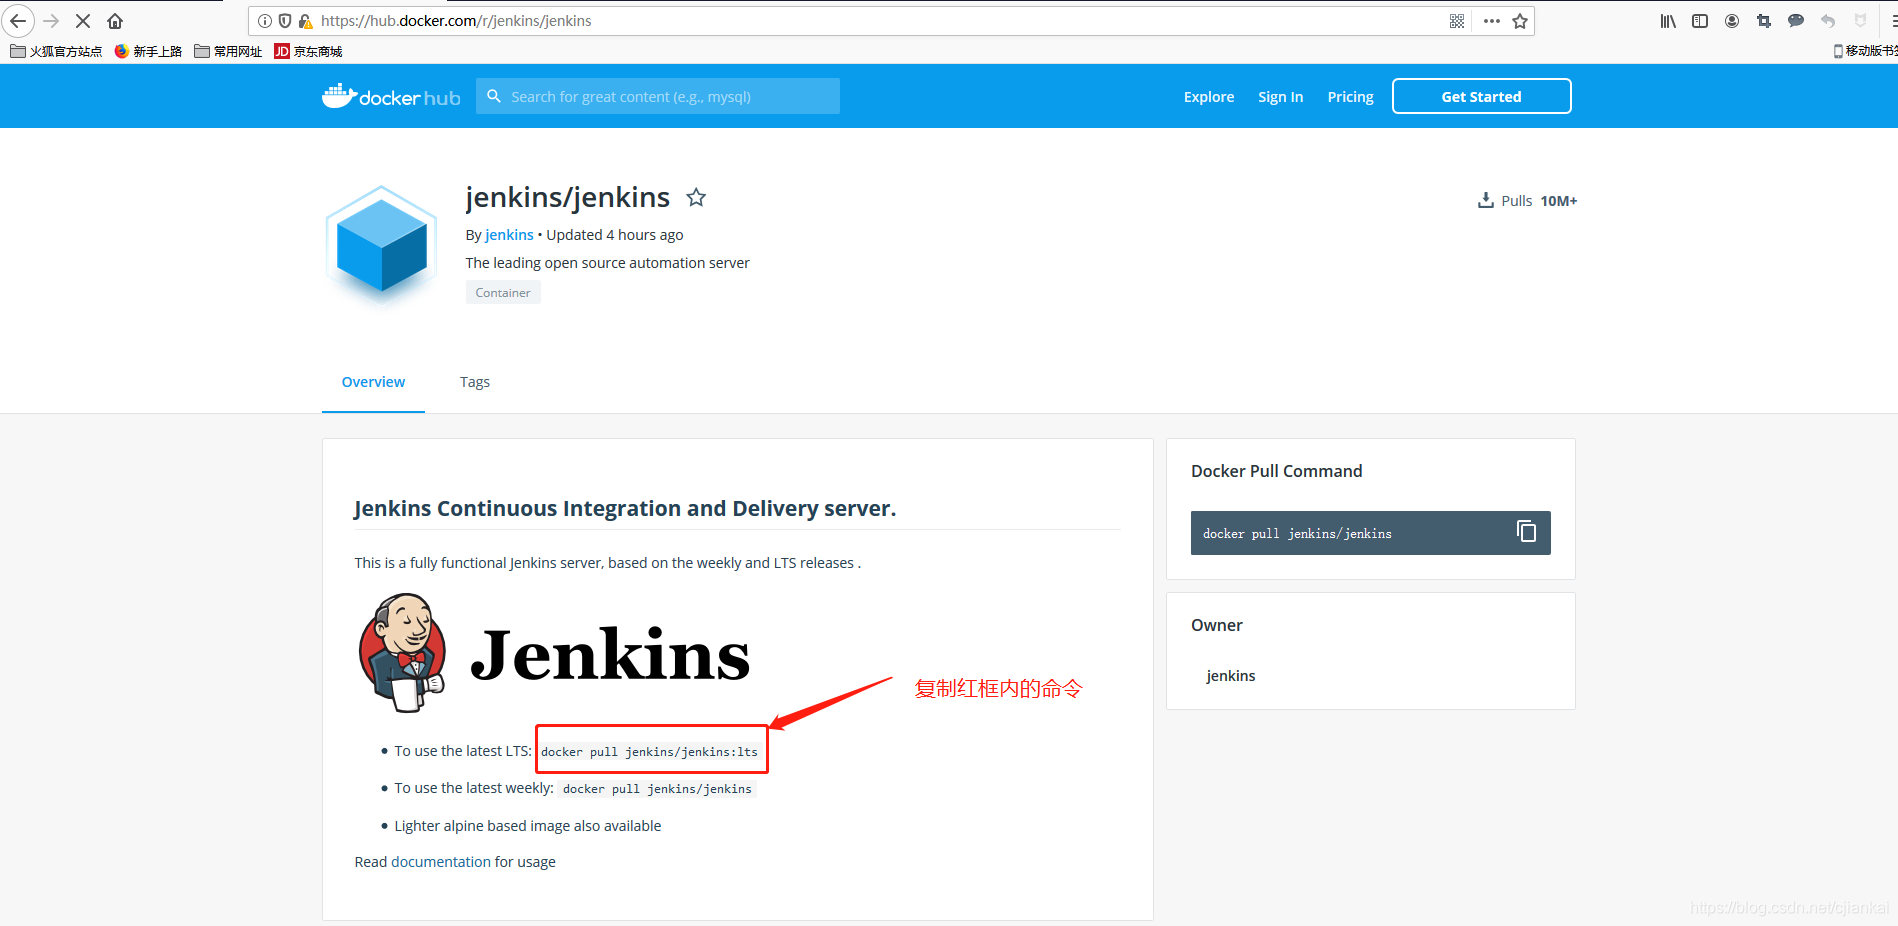Click the Docker Pull Command heading
The height and width of the screenshot is (926, 1898).
click(1276, 471)
